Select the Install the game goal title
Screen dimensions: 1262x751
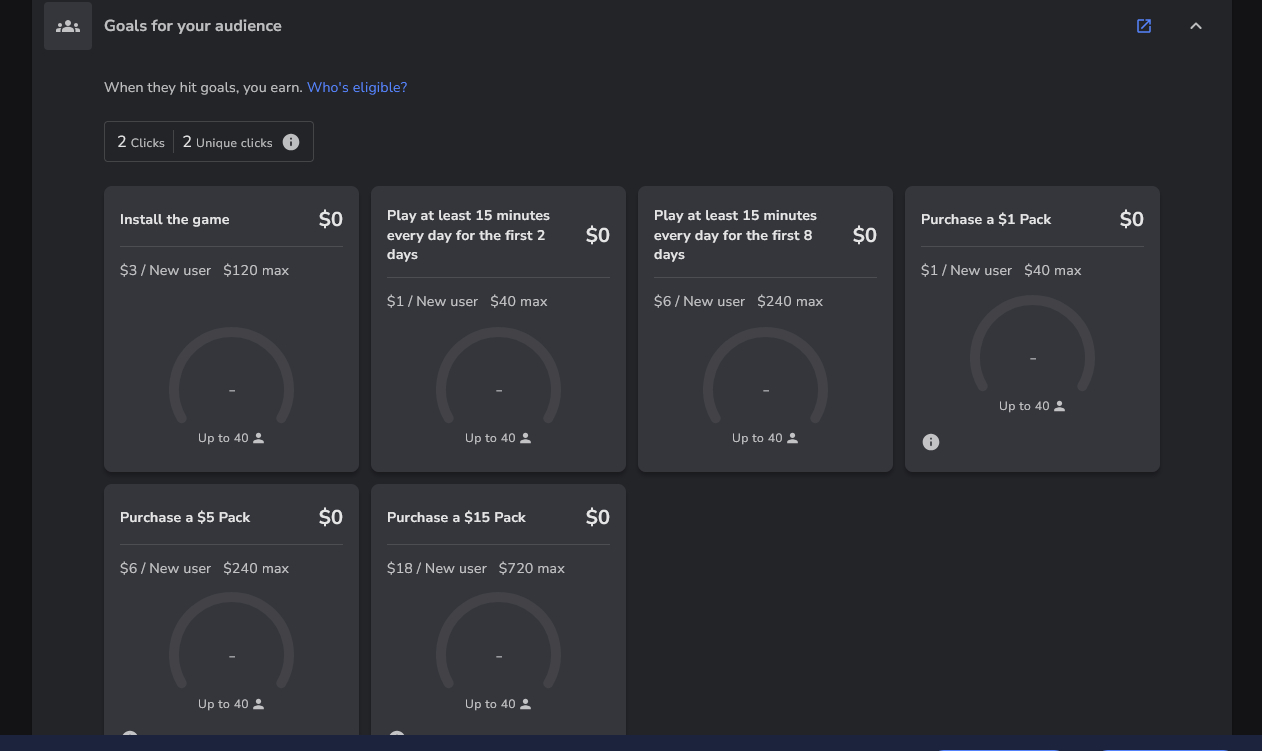pyautogui.click(x=175, y=219)
